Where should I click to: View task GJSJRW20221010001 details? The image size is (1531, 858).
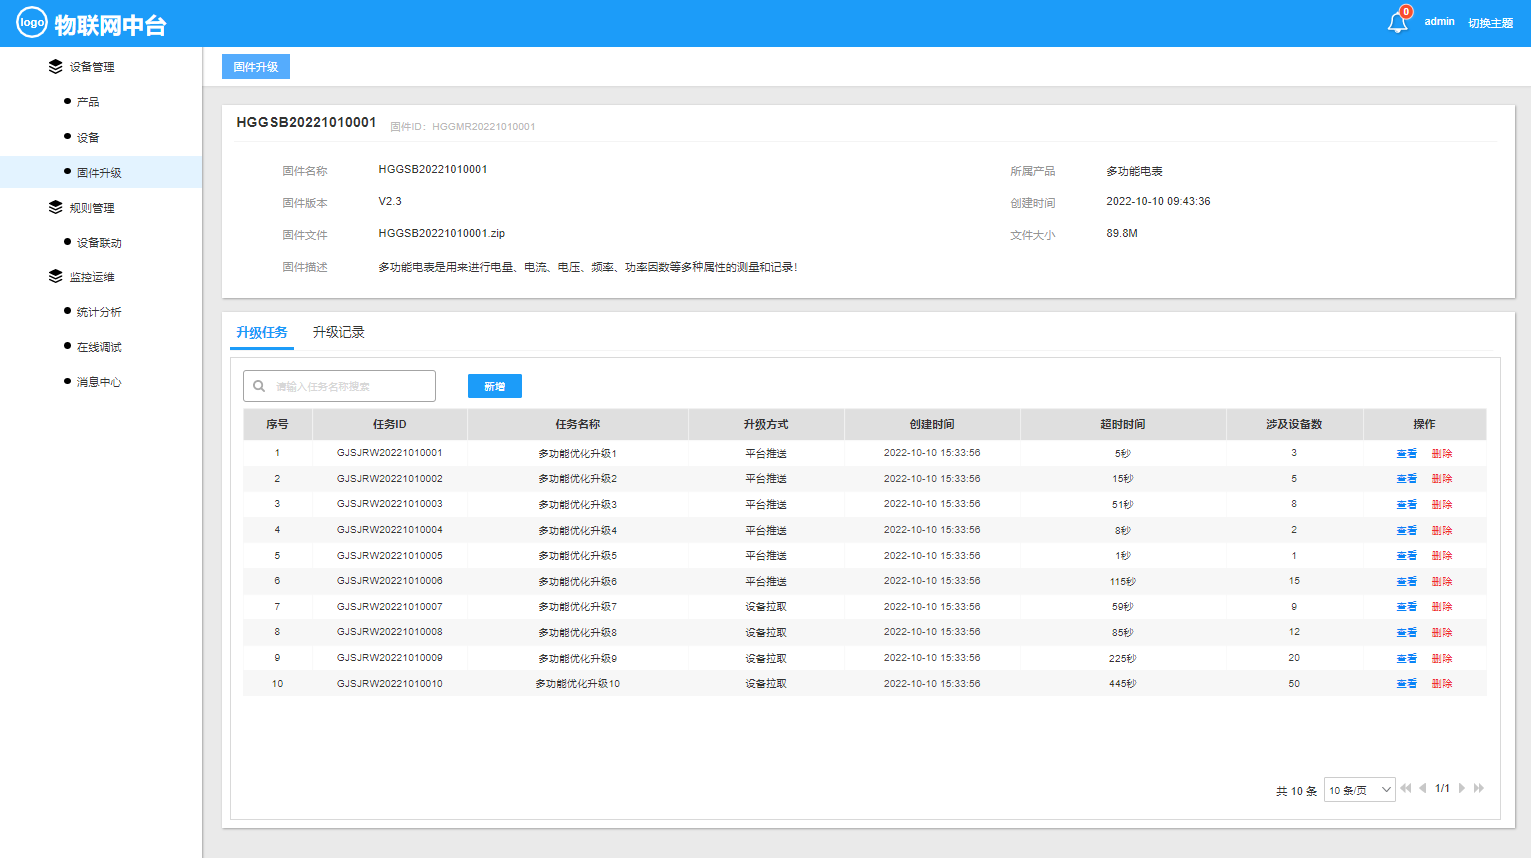pos(1406,454)
